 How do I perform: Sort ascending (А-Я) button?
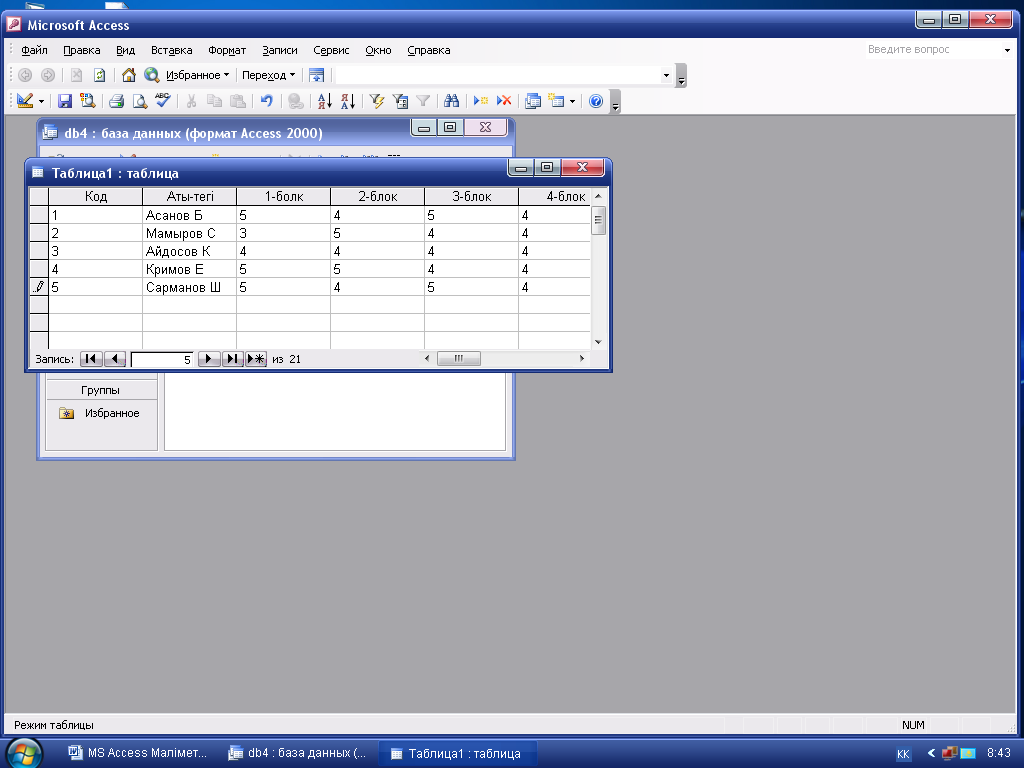325,101
